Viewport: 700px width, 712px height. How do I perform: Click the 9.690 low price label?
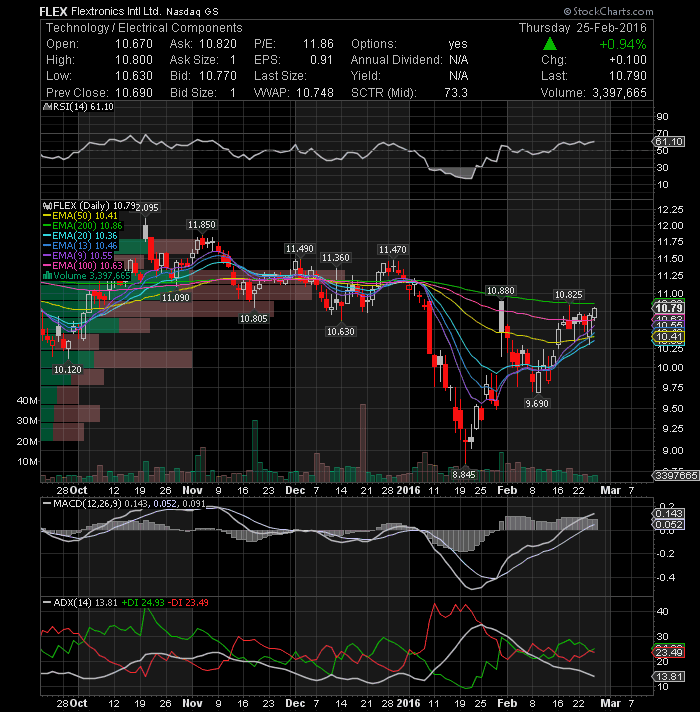[x=537, y=403]
